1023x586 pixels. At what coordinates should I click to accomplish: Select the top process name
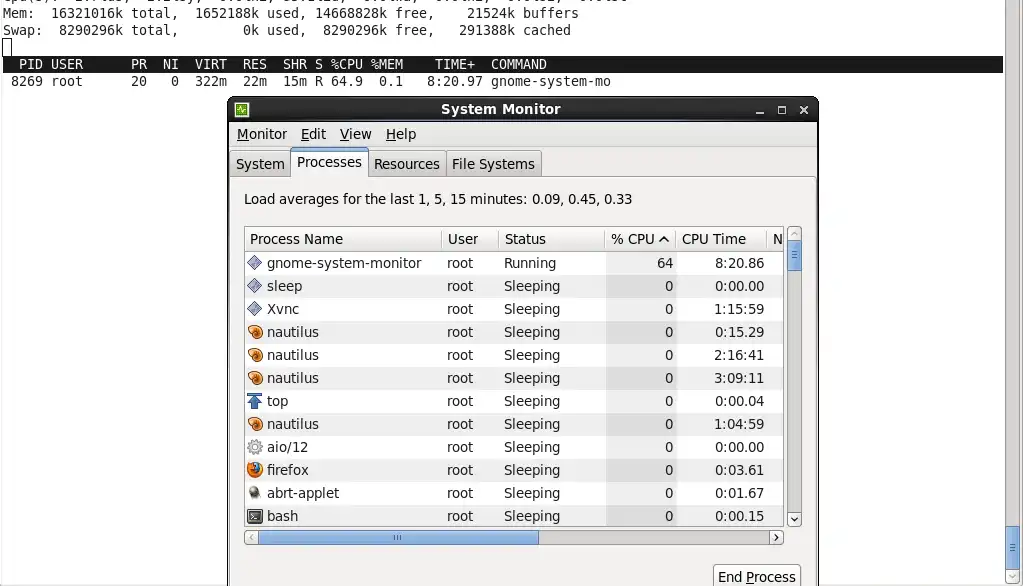pyautogui.click(x=277, y=401)
